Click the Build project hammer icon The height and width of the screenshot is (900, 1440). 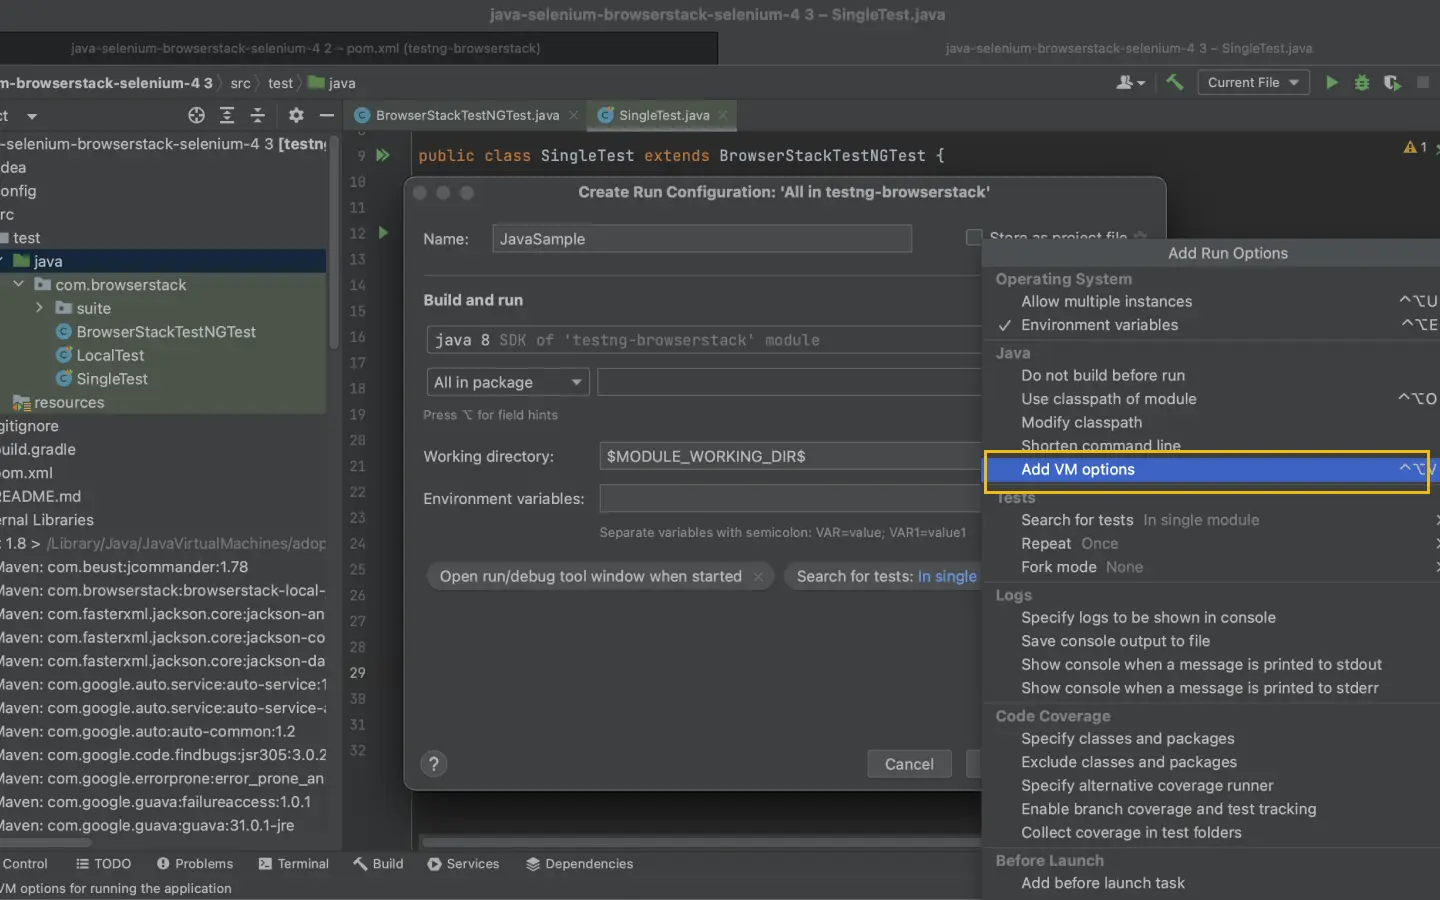tap(1175, 83)
